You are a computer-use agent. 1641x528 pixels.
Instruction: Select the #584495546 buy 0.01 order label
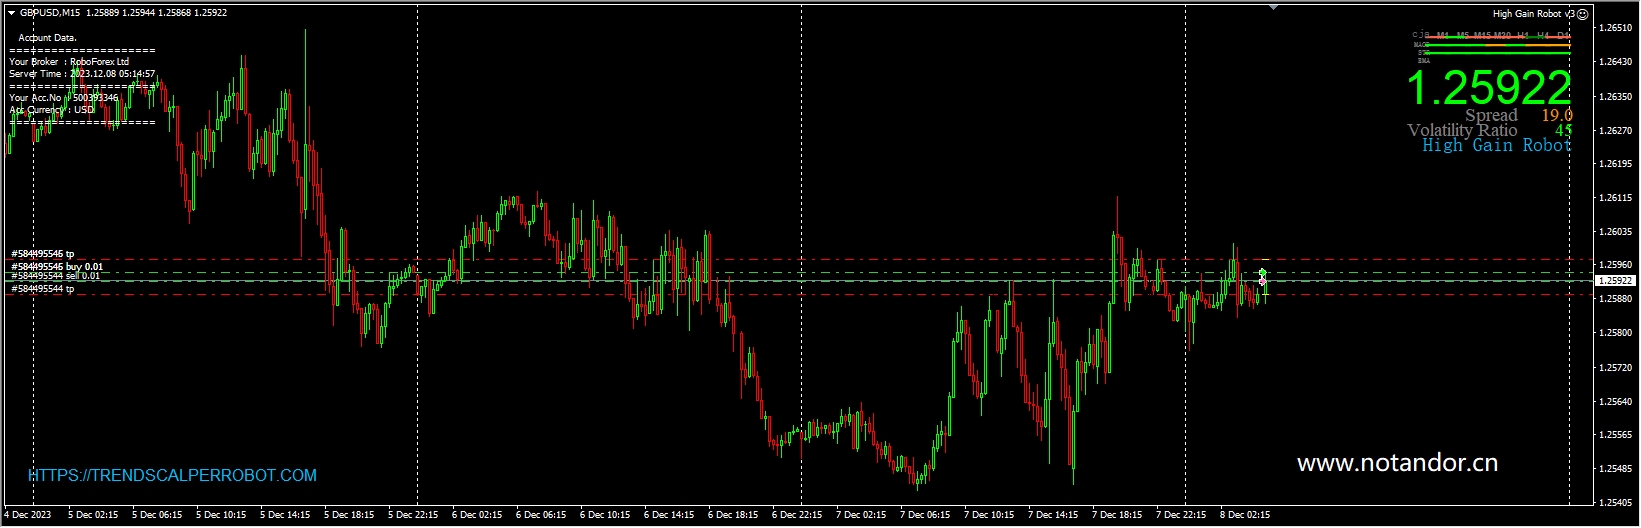(x=57, y=267)
